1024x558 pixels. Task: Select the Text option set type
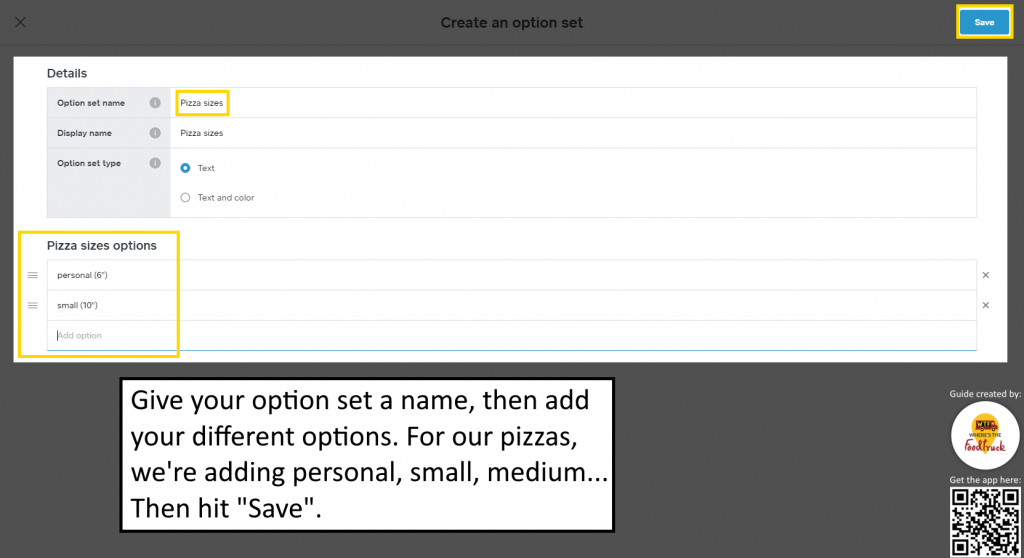[185, 168]
